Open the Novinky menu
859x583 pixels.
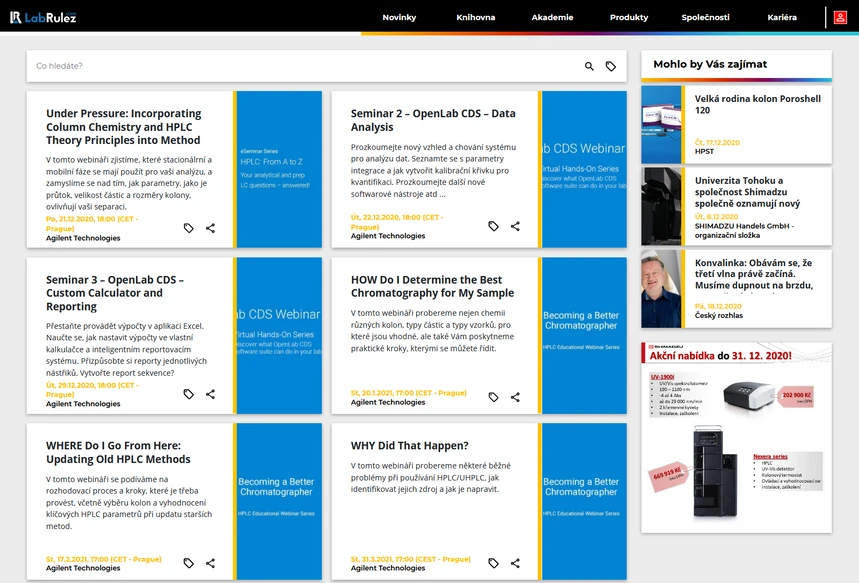[399, 18]
